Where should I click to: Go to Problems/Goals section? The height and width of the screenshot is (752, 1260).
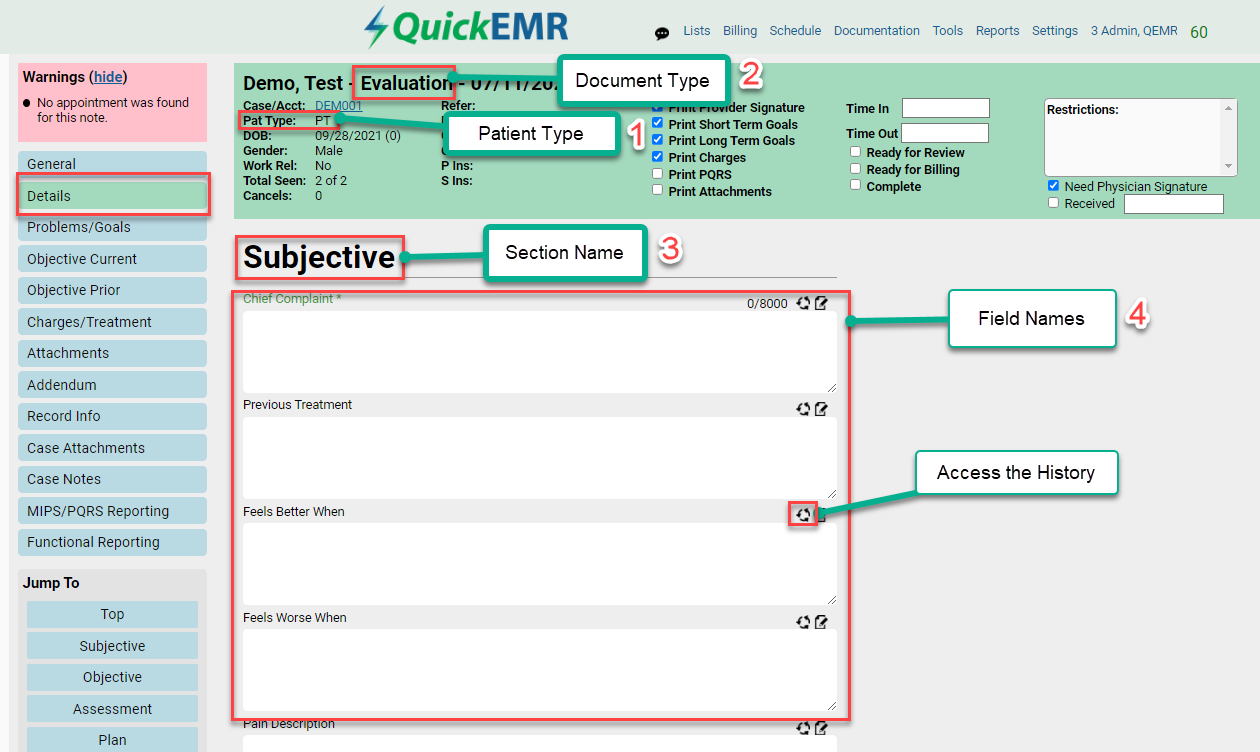(112, 227)
